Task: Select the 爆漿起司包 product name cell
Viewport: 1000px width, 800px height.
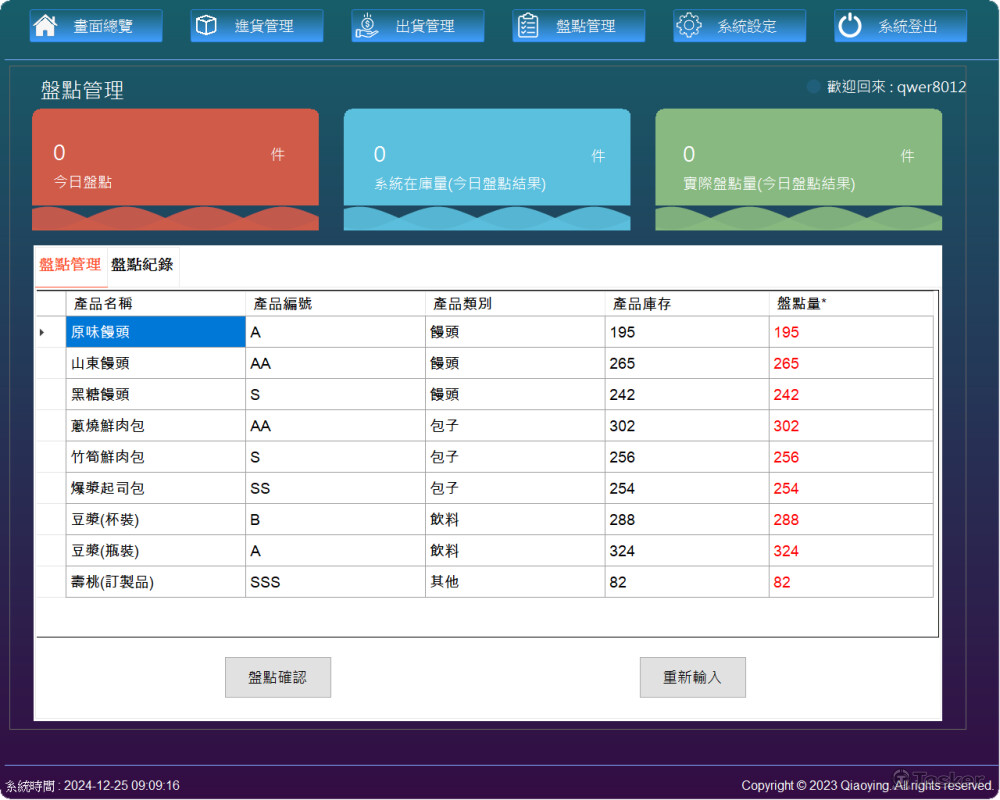Action: pos(155,488)
